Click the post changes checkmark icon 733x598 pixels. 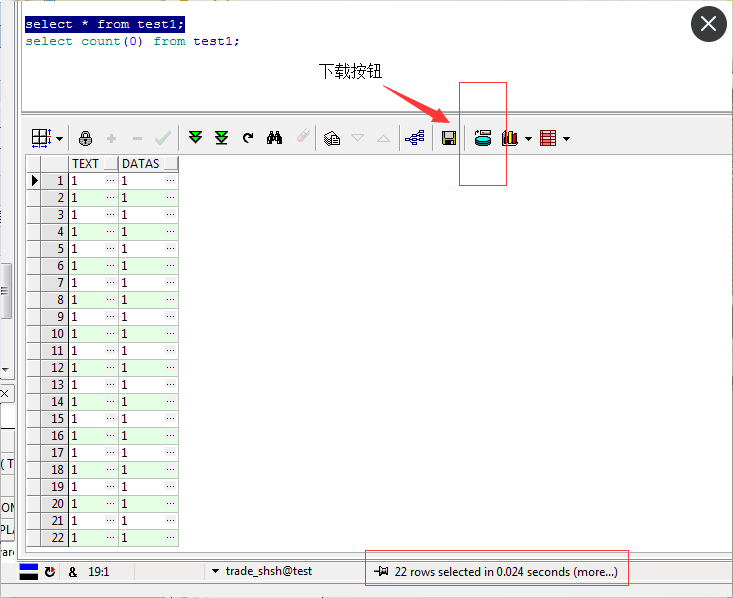click(x=163, y=138)
